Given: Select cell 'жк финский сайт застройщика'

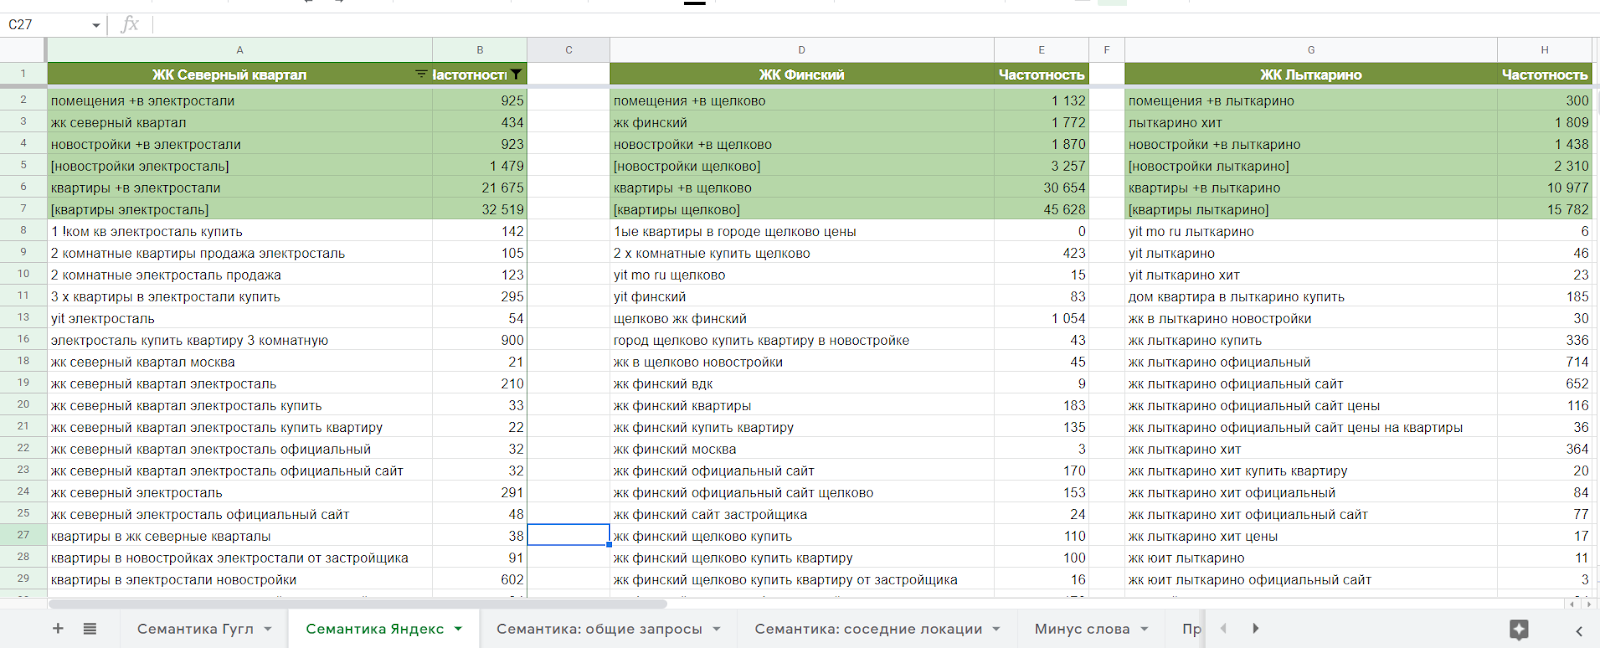Looking at the screenshot, I should click(802, 514).
